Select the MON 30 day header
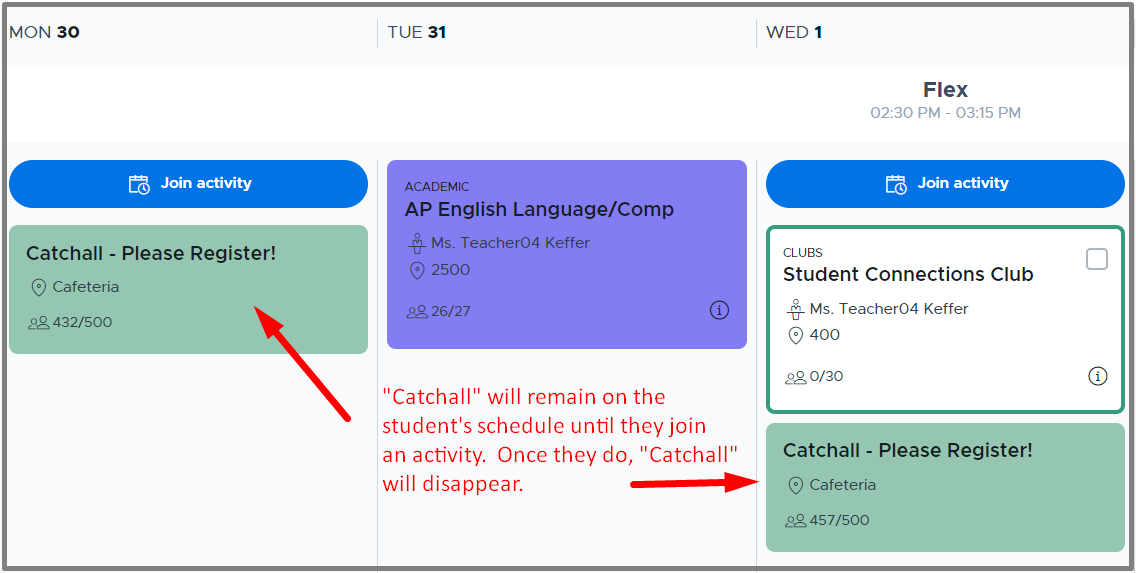The height and width of the screenshot is (573, 1136). click(44, 33)
